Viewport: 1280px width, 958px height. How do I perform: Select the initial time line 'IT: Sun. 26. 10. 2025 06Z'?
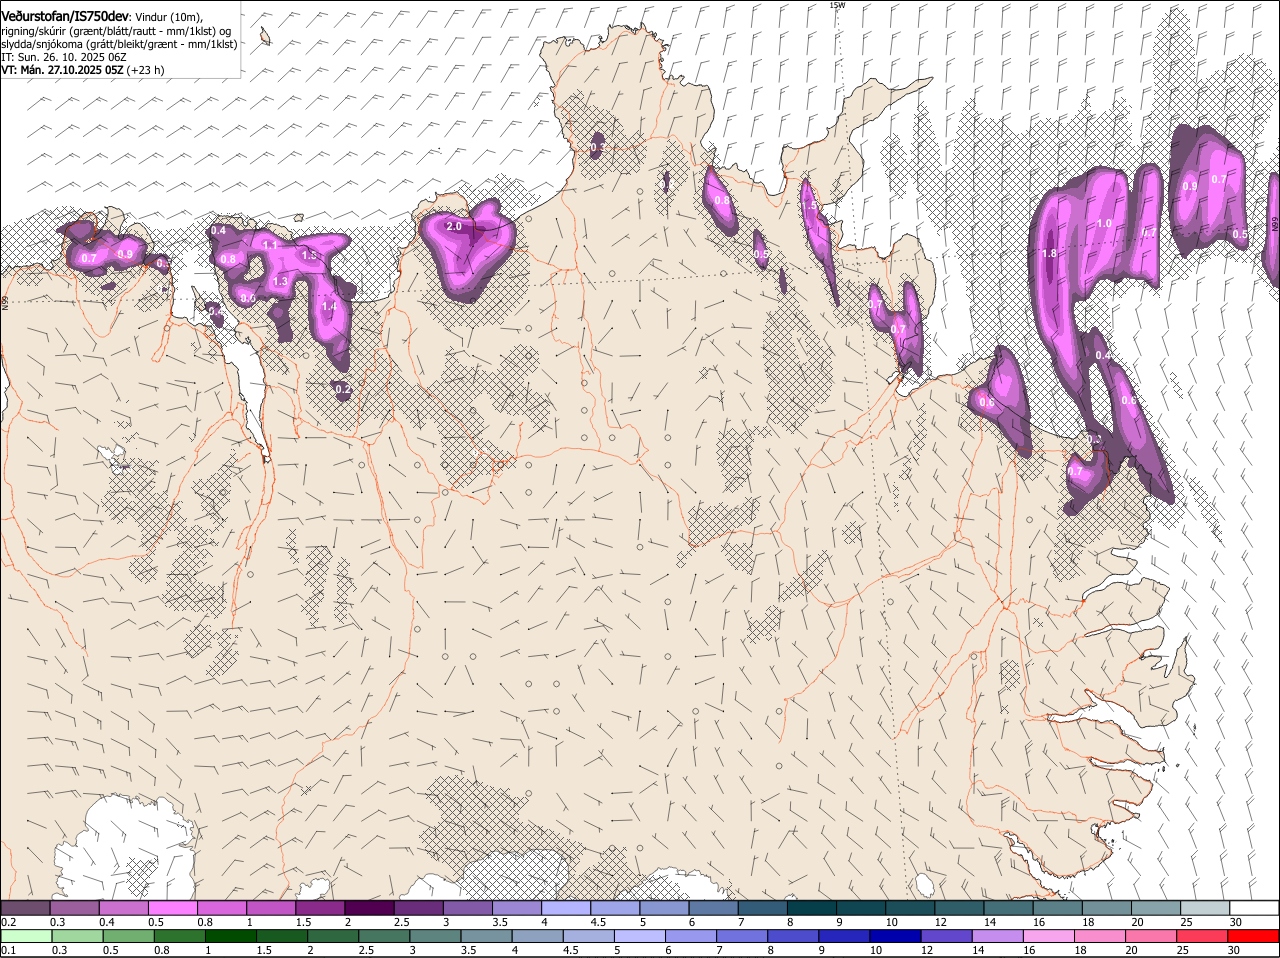63,57
